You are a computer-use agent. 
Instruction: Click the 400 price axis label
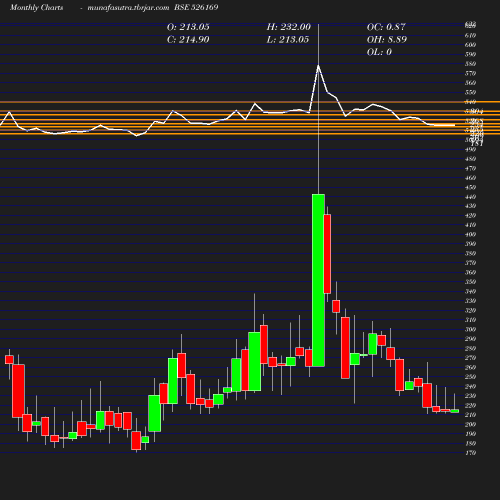click(470, 234)
